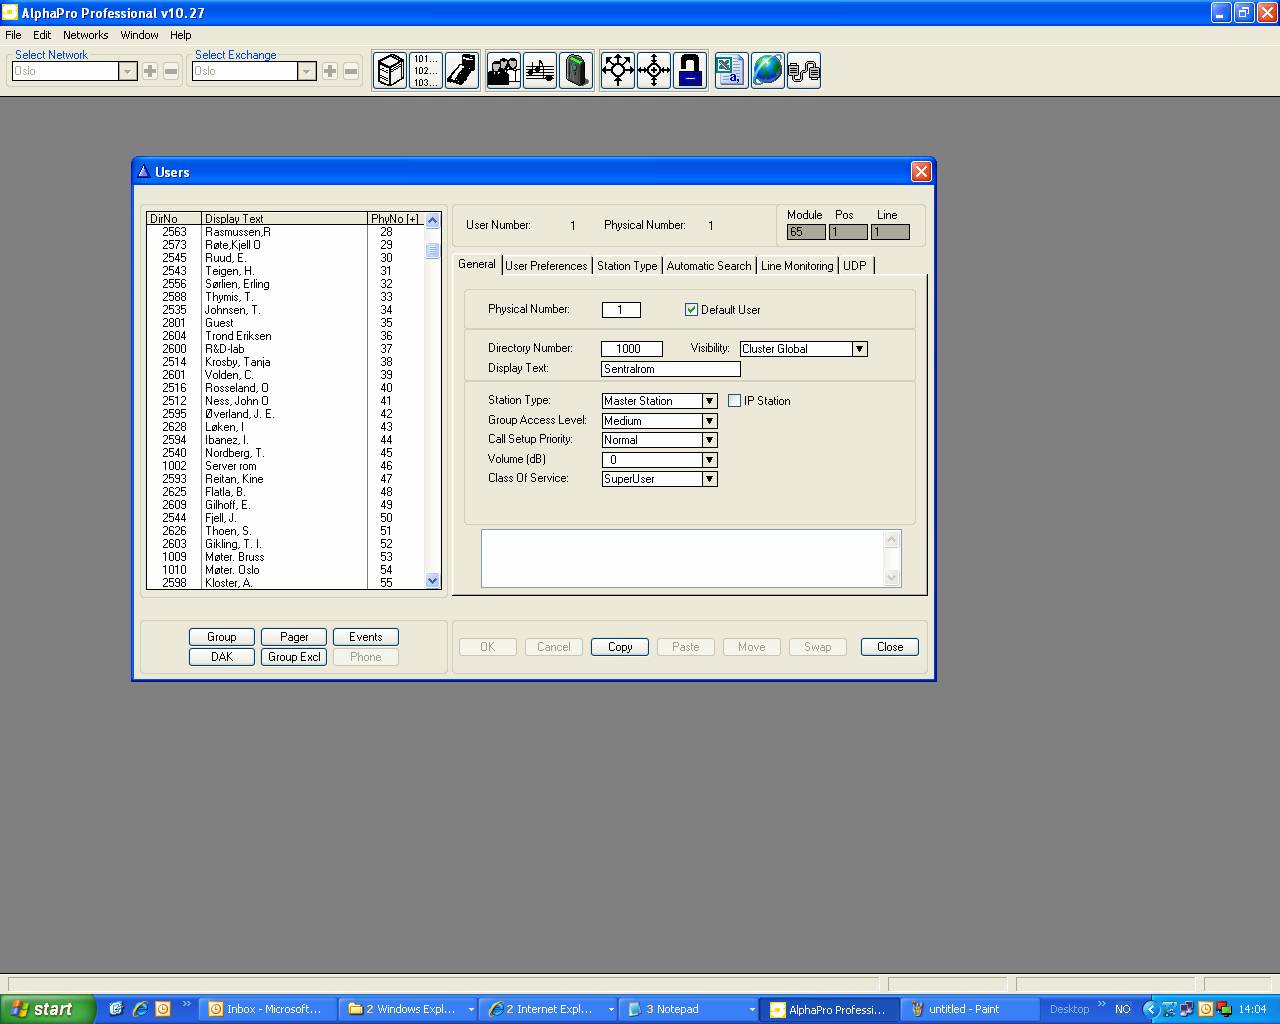
Task: Click the people groups toolbar icon
Action: click(503, 71)
